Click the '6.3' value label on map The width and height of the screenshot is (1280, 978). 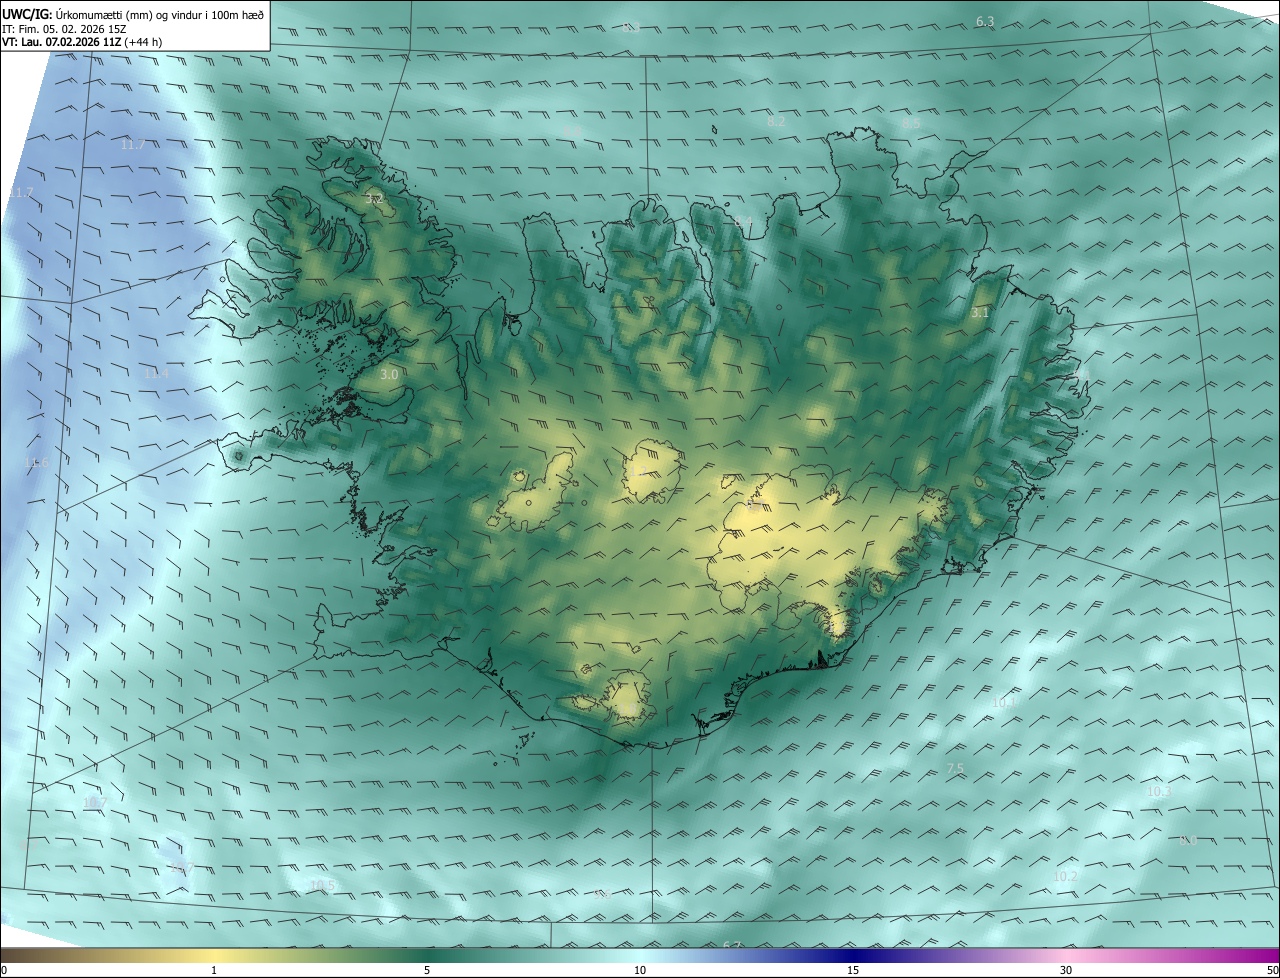pyautogui.click(x=985, y=21)
